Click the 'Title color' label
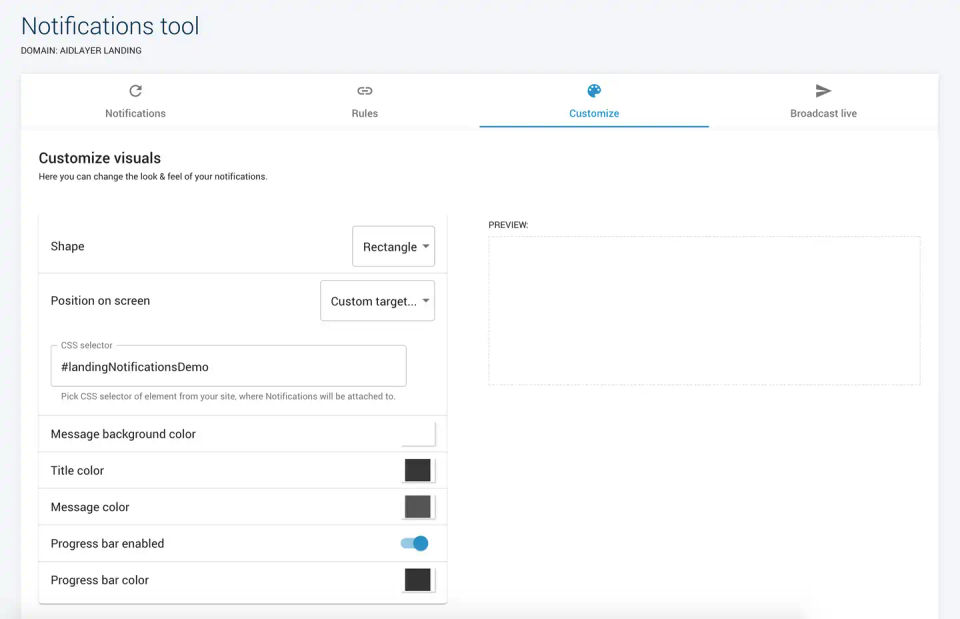This screenshot has height=619, width=960. (x=77, y=470)
